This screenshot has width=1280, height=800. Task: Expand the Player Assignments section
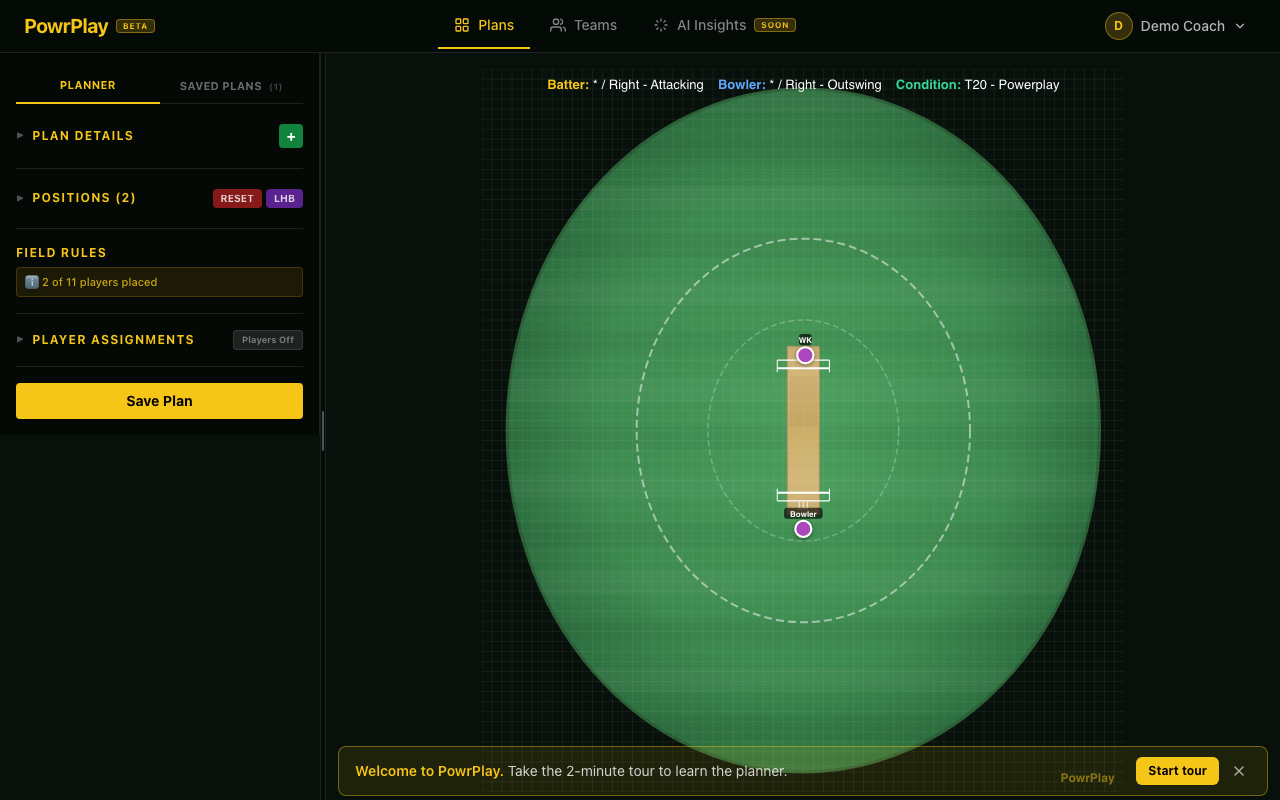point(105,340)
